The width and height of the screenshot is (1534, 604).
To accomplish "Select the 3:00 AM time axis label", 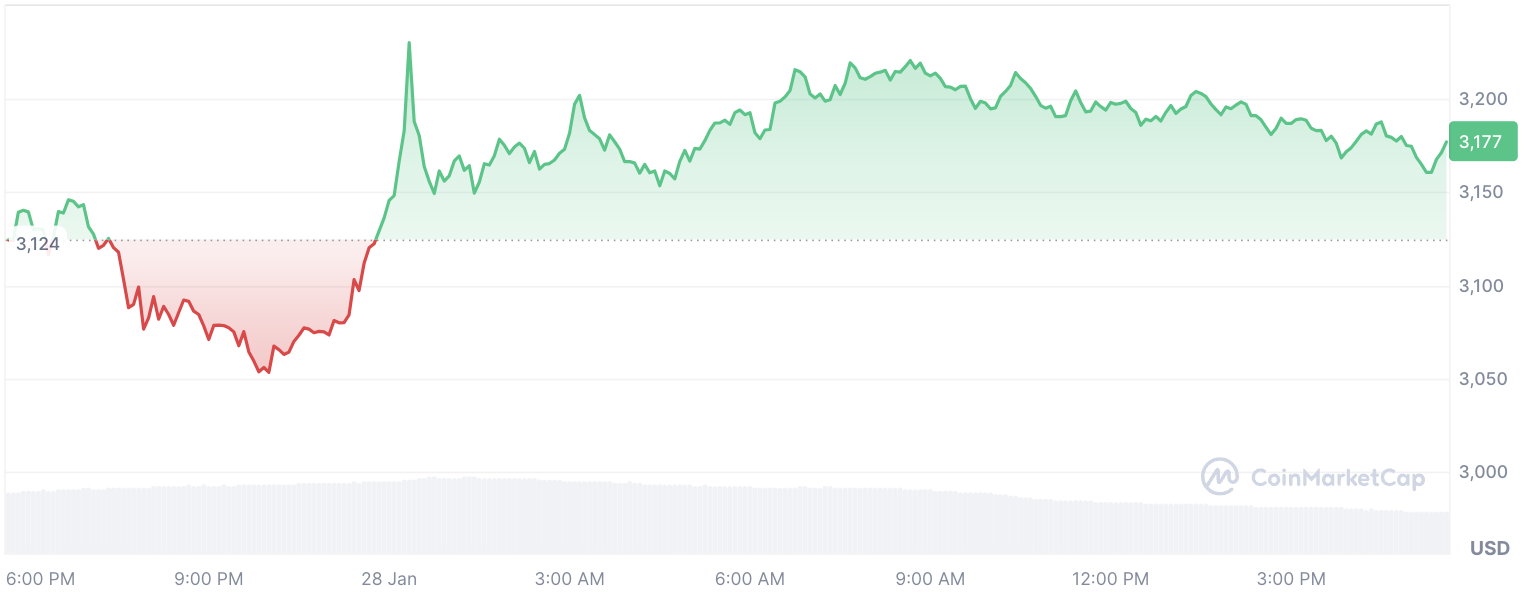I will point(570,579).
